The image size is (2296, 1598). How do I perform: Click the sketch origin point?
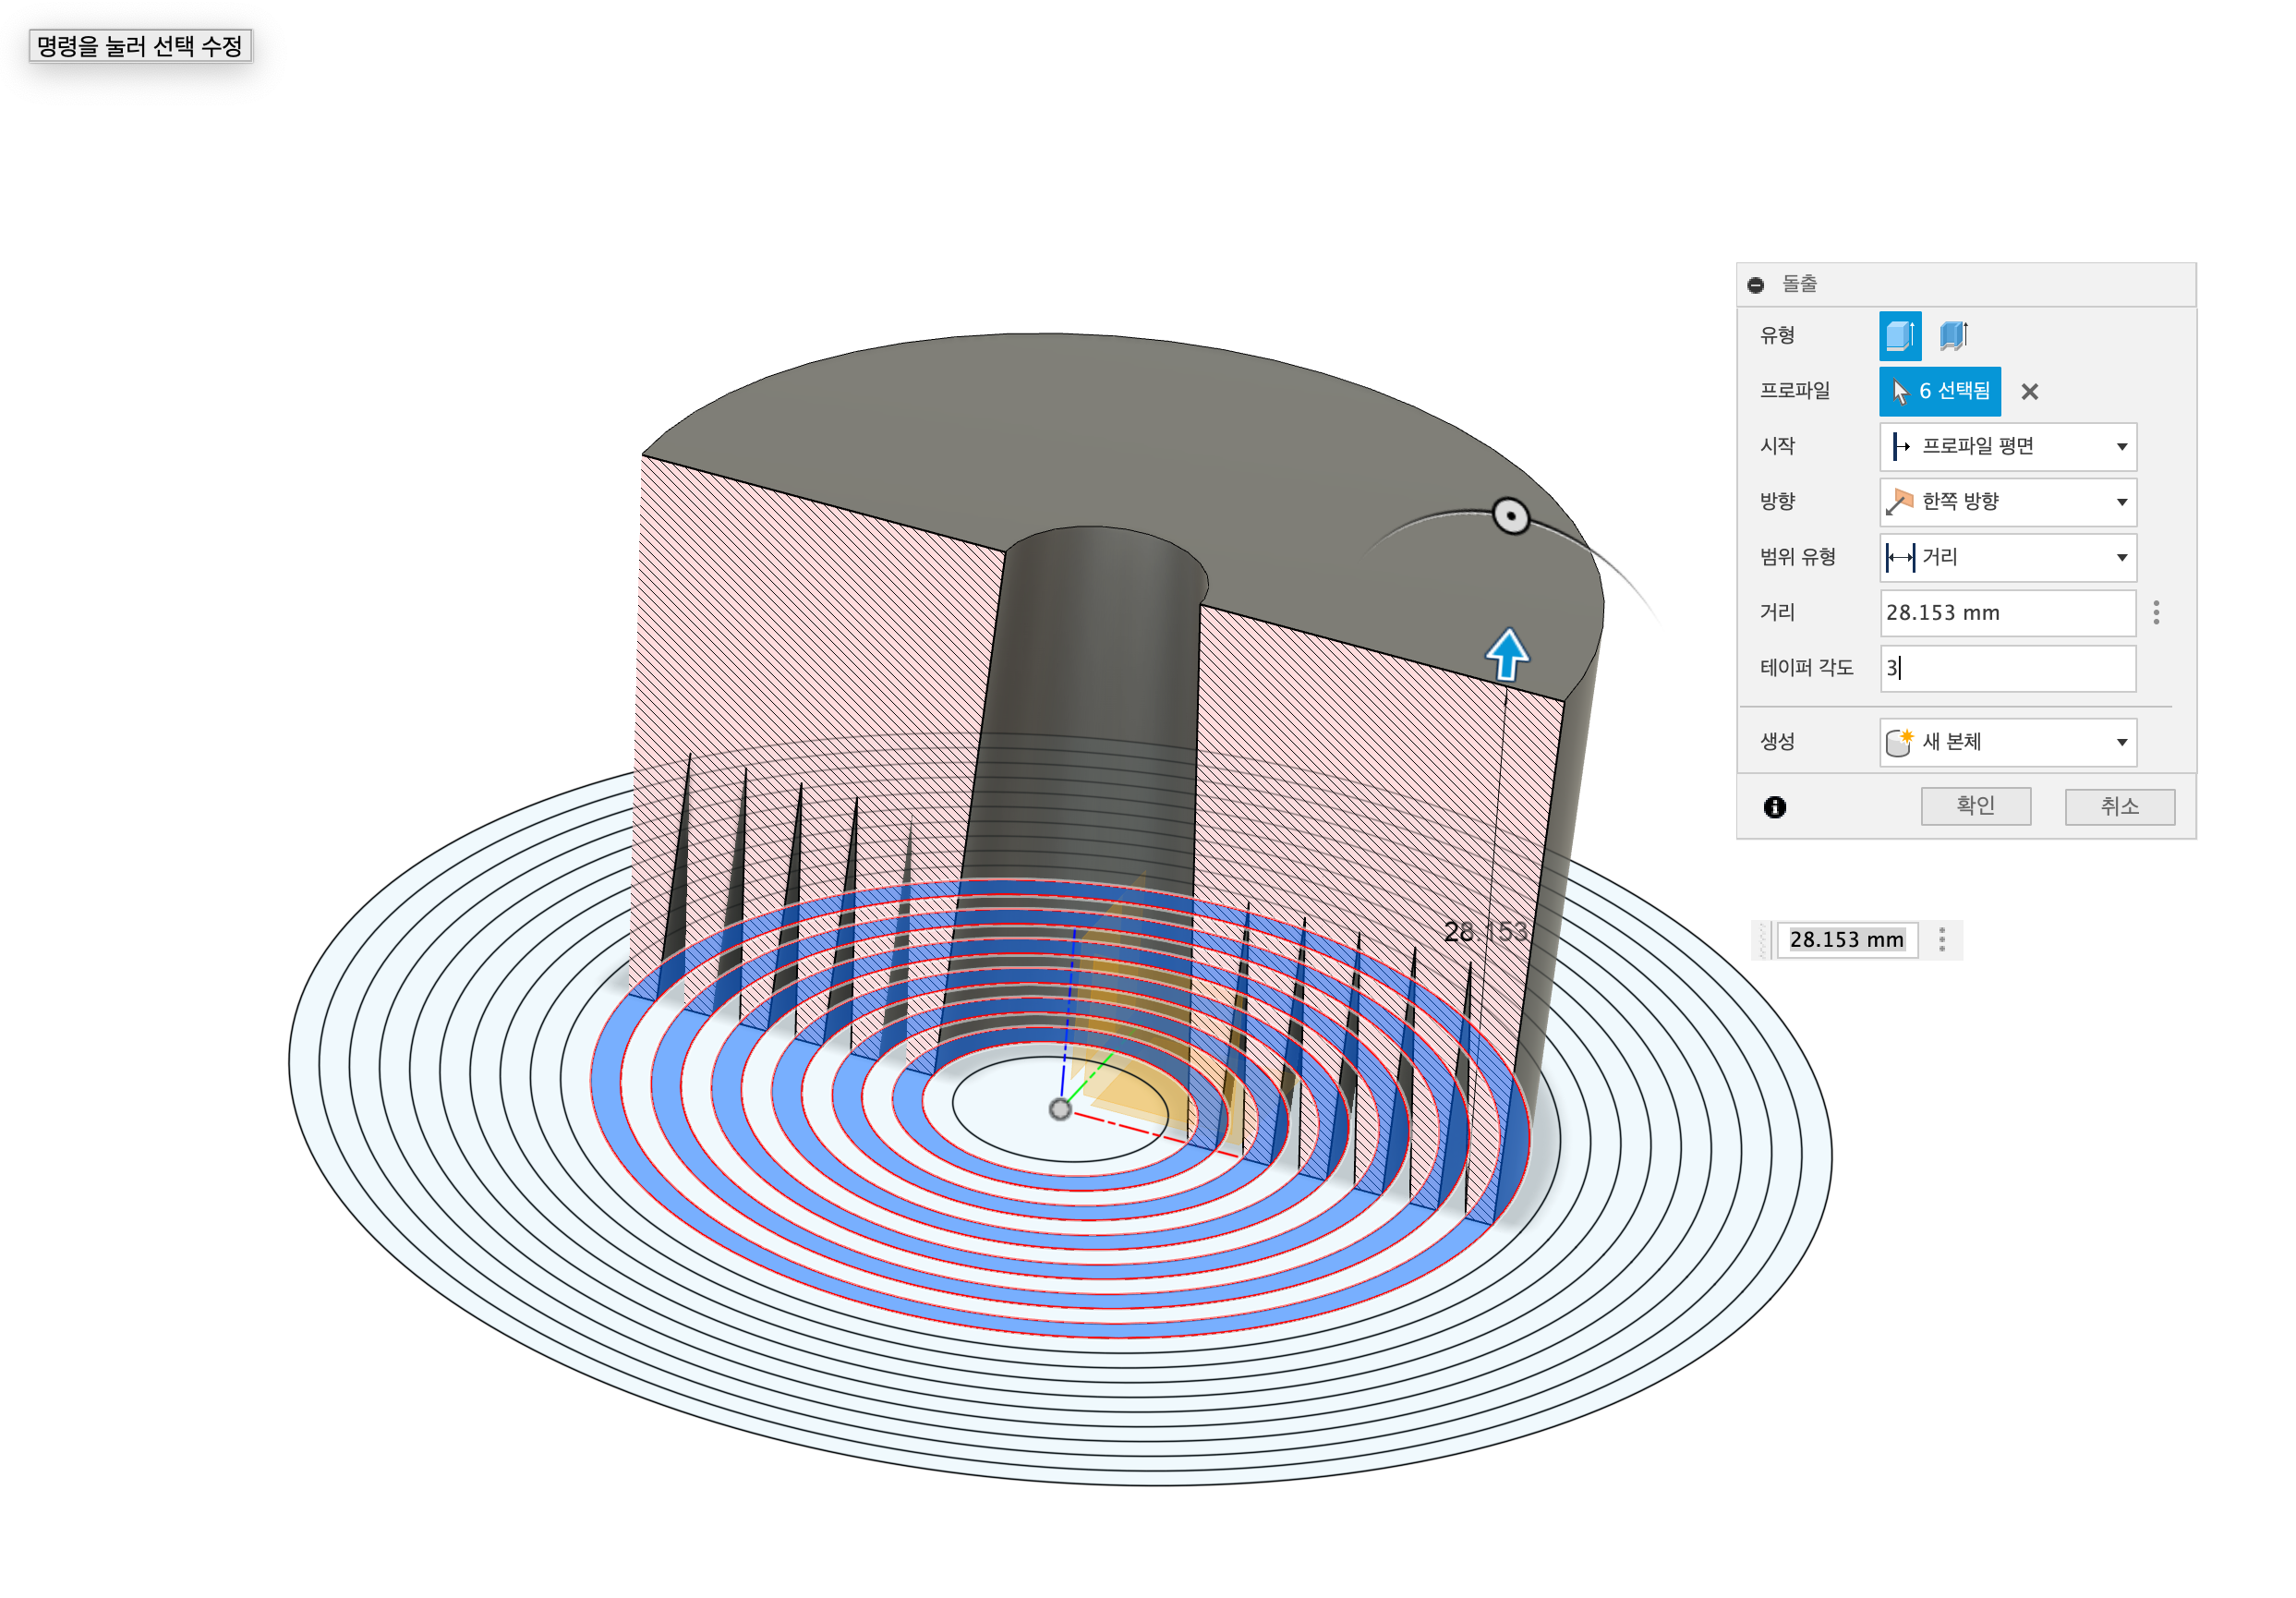[1060, 1109]
